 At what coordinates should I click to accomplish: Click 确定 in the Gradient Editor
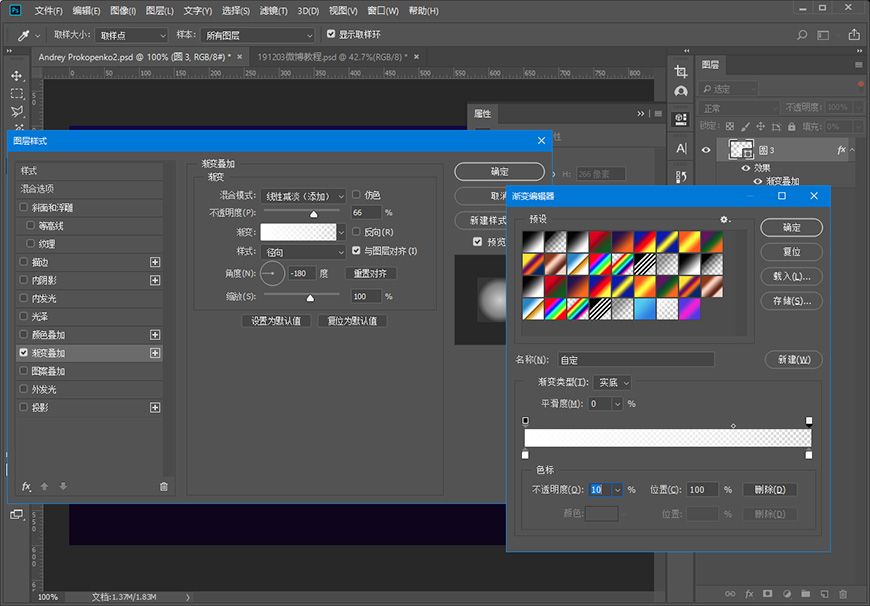coord(791,228)
